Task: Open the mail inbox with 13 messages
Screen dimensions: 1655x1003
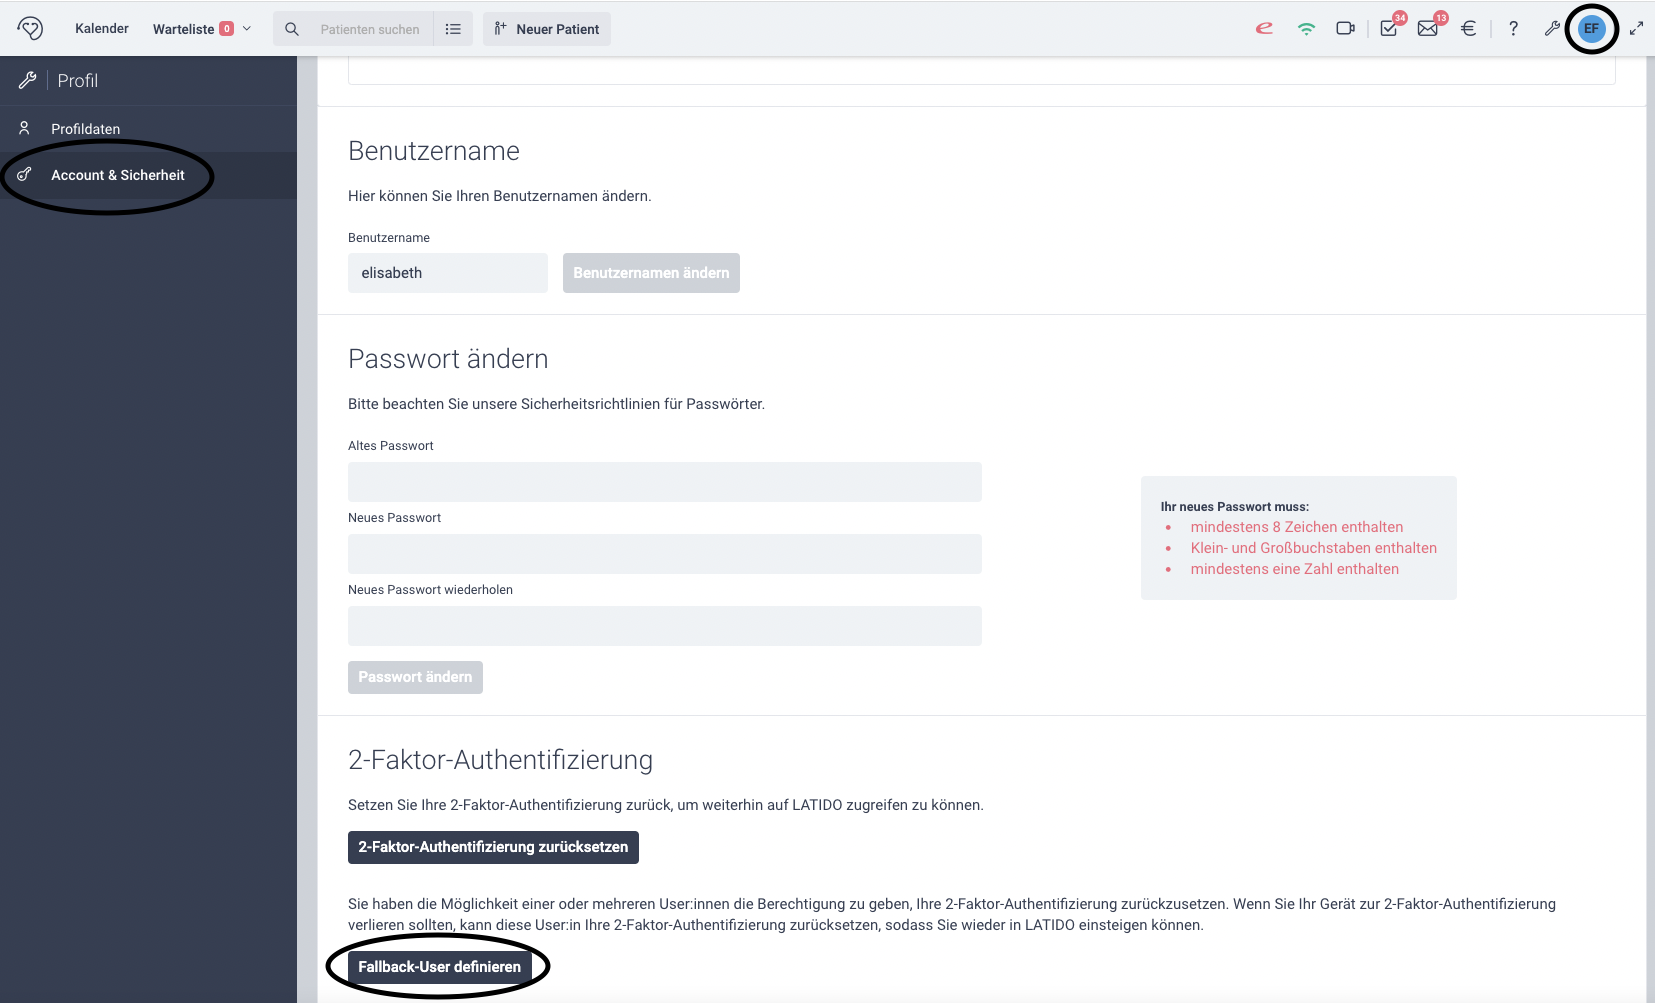Action: pyautogui.click(x=1428, y=28)
